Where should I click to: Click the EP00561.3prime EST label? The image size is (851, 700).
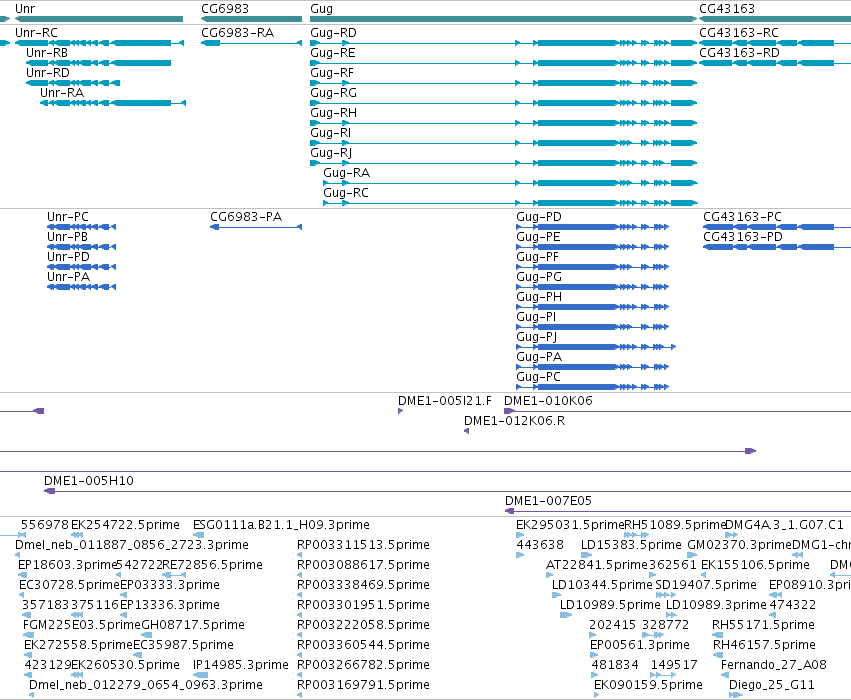click(640, 646)
